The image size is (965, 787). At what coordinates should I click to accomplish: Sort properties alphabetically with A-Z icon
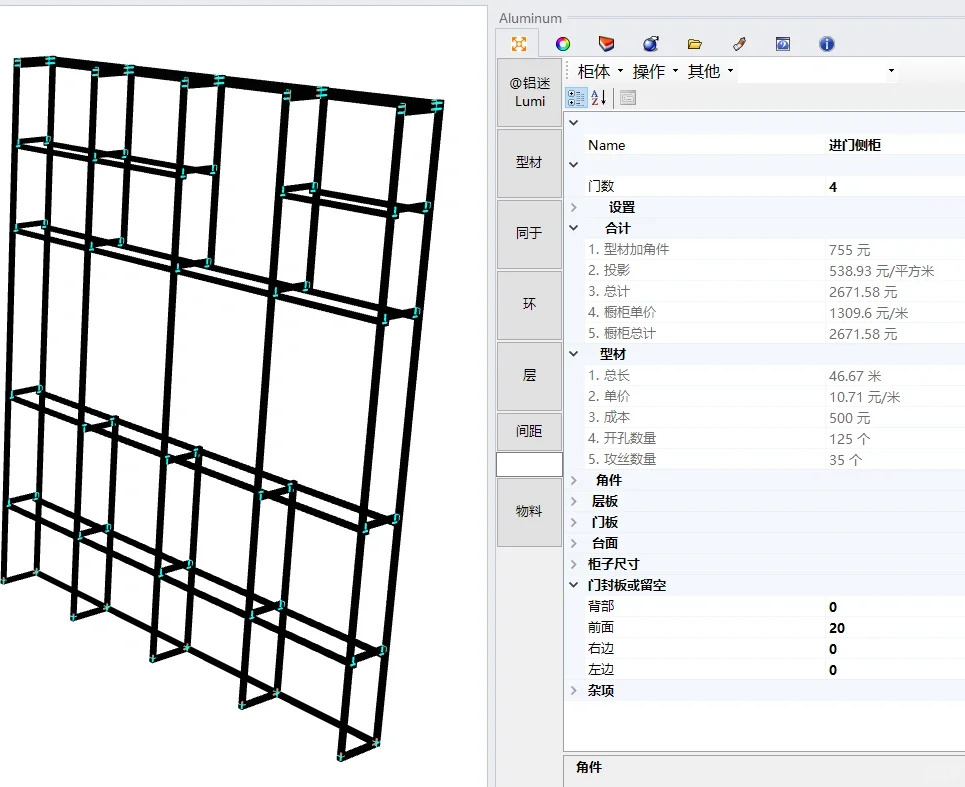[599, 97]
